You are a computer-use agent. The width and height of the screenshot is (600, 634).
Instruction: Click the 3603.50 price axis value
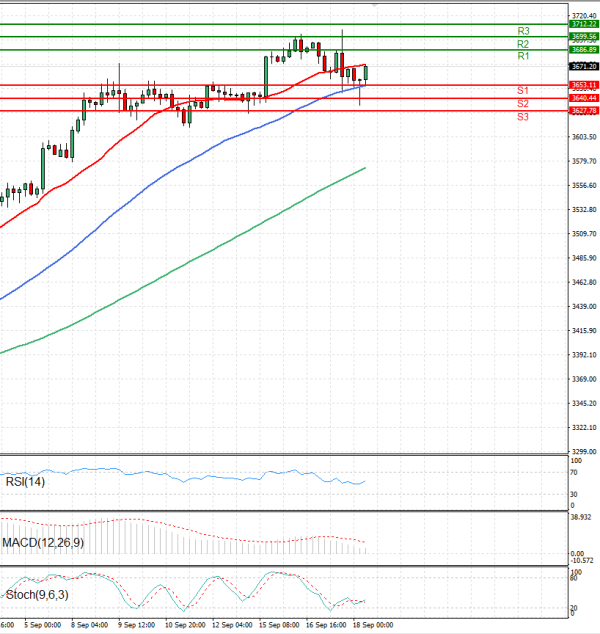point(584,137)
